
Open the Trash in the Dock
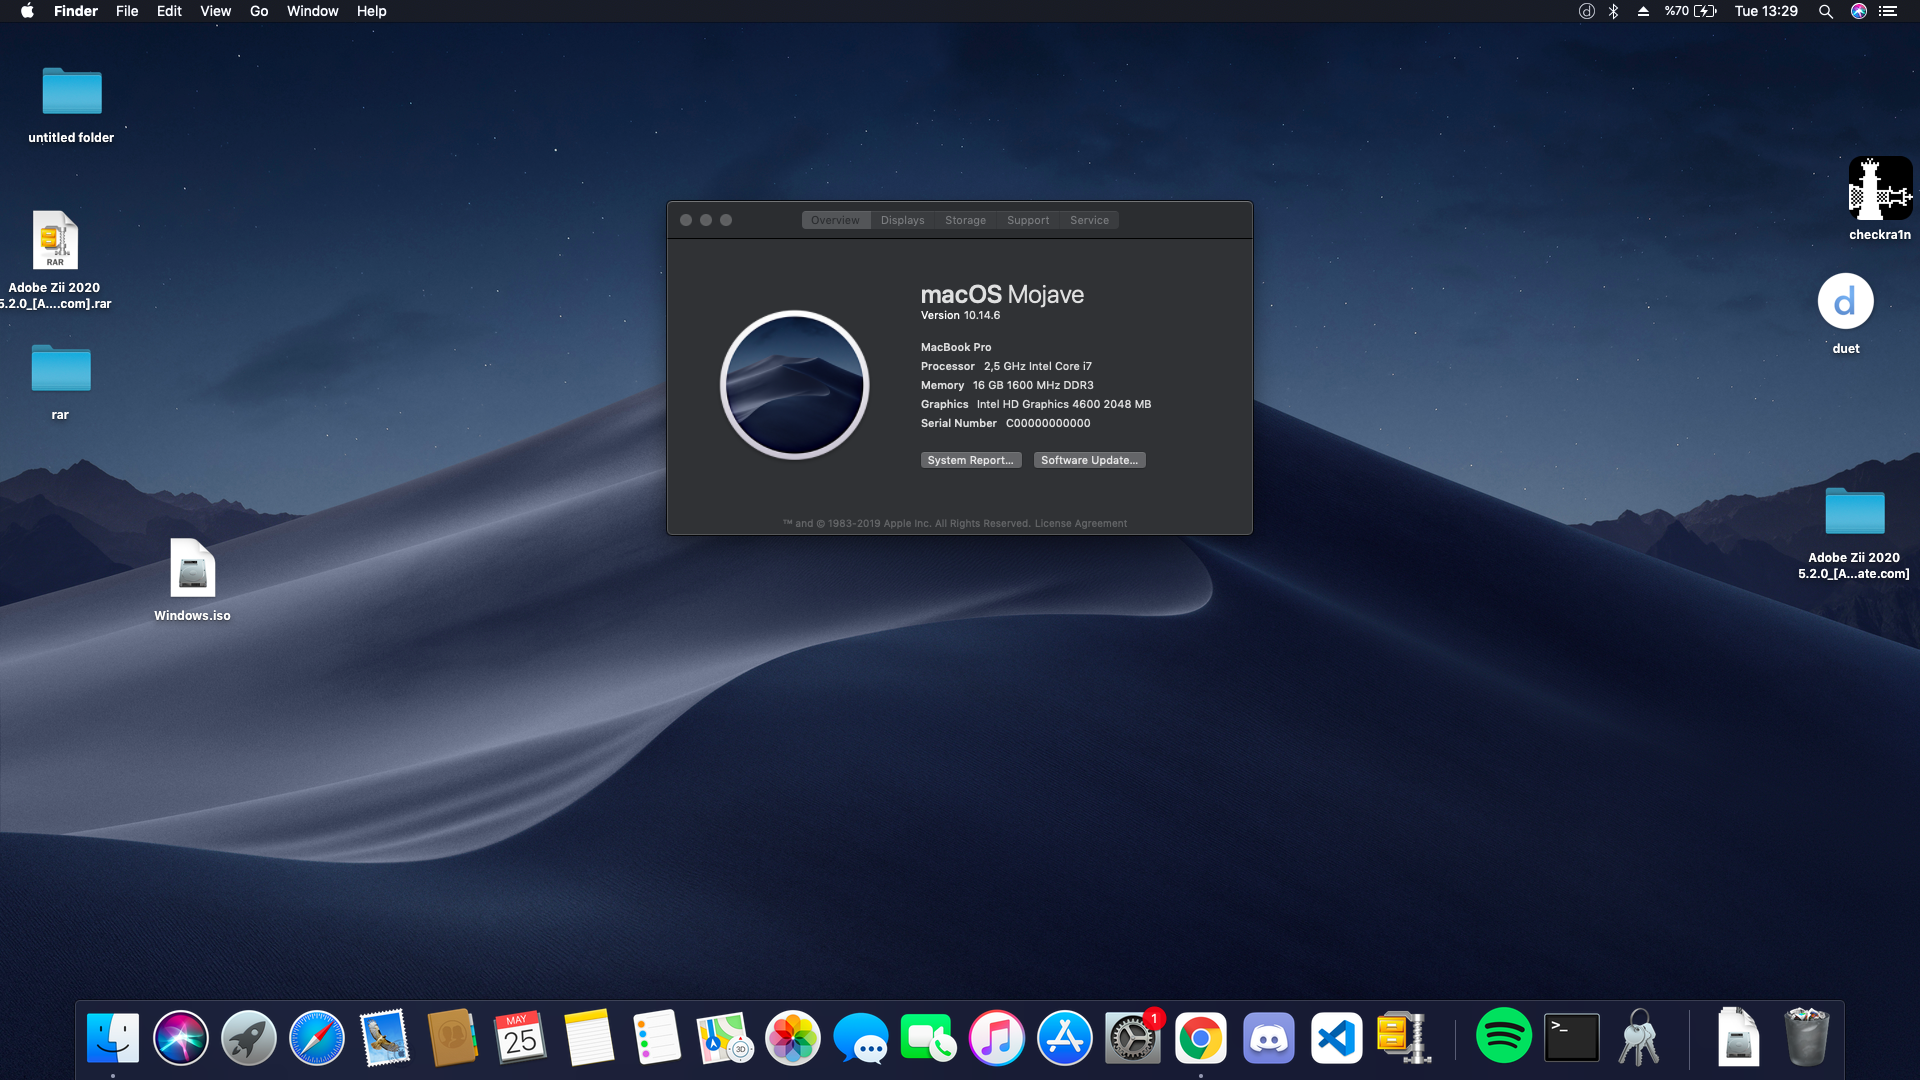coord(1806,1038)
